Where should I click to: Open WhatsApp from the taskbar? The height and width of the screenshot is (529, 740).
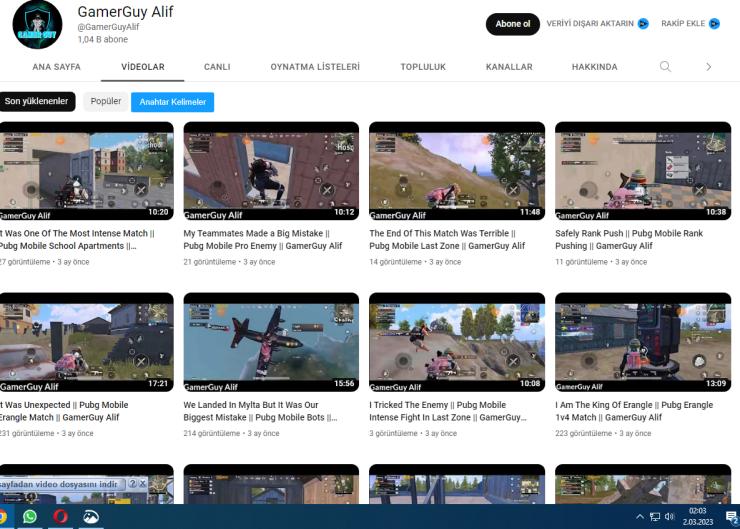[x=30, y=516]
